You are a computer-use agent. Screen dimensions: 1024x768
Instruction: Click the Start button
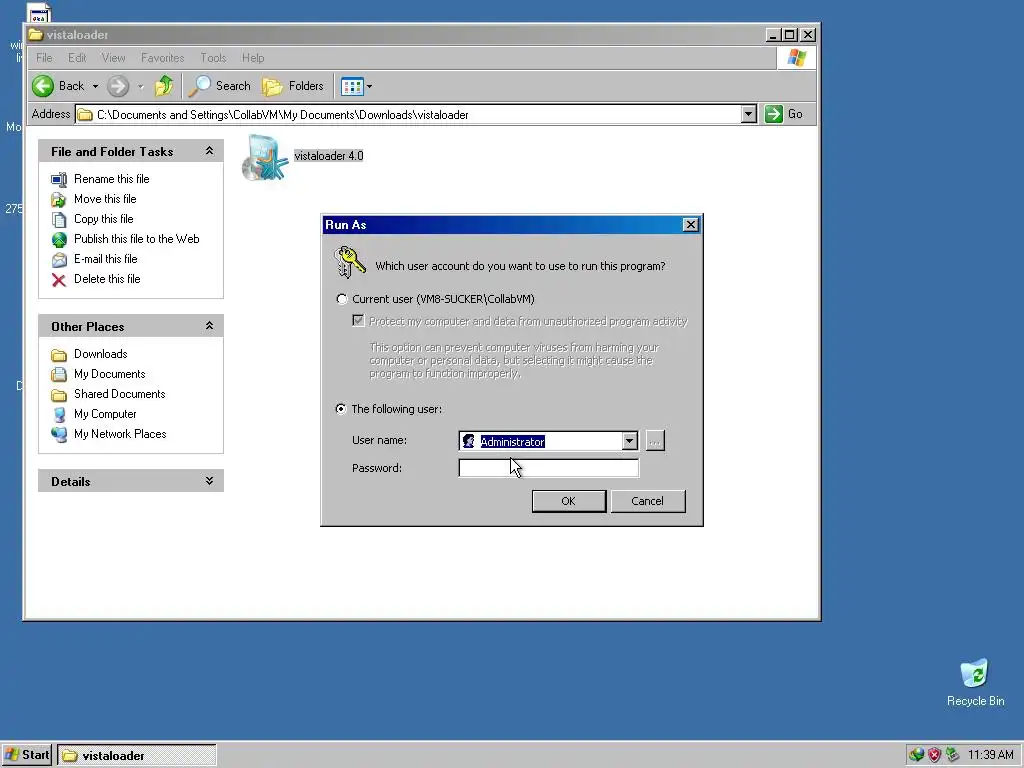27,755
